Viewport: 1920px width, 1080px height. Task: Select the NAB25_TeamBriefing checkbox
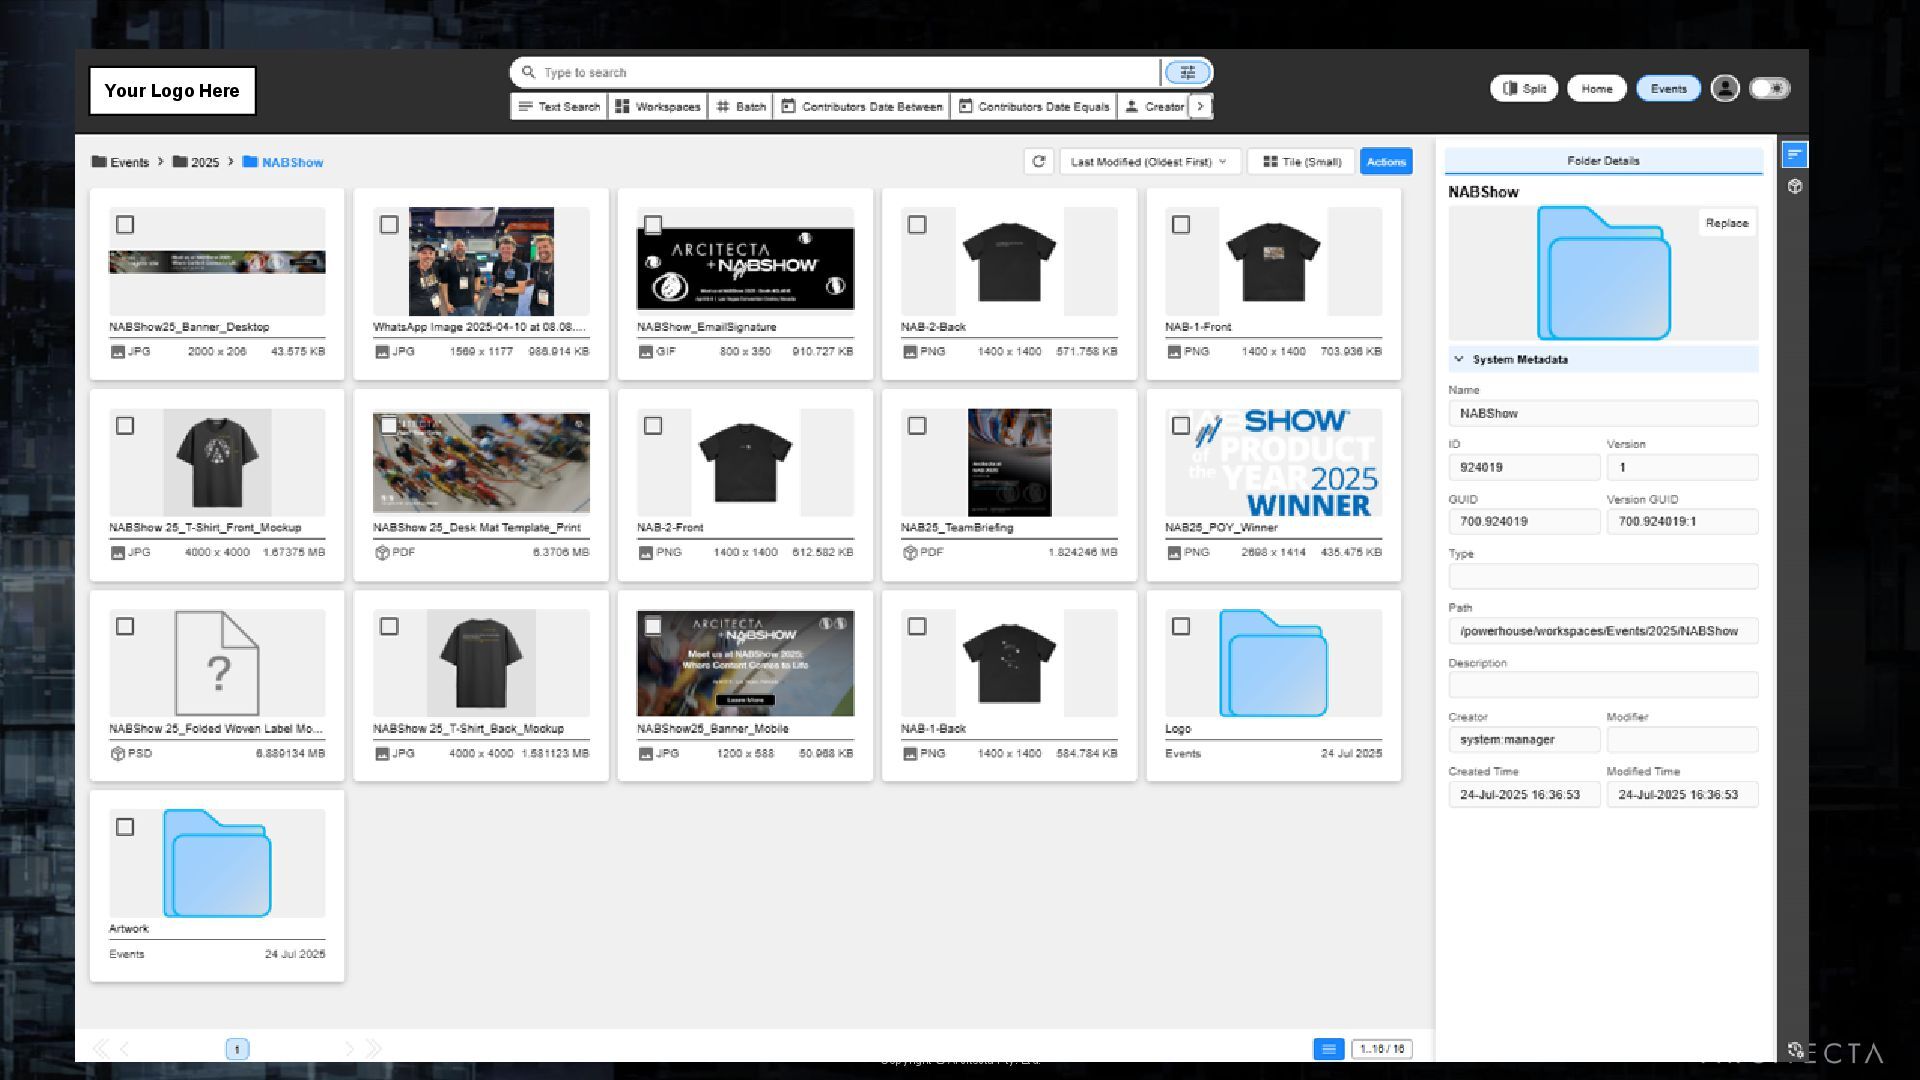coord(917,426)
